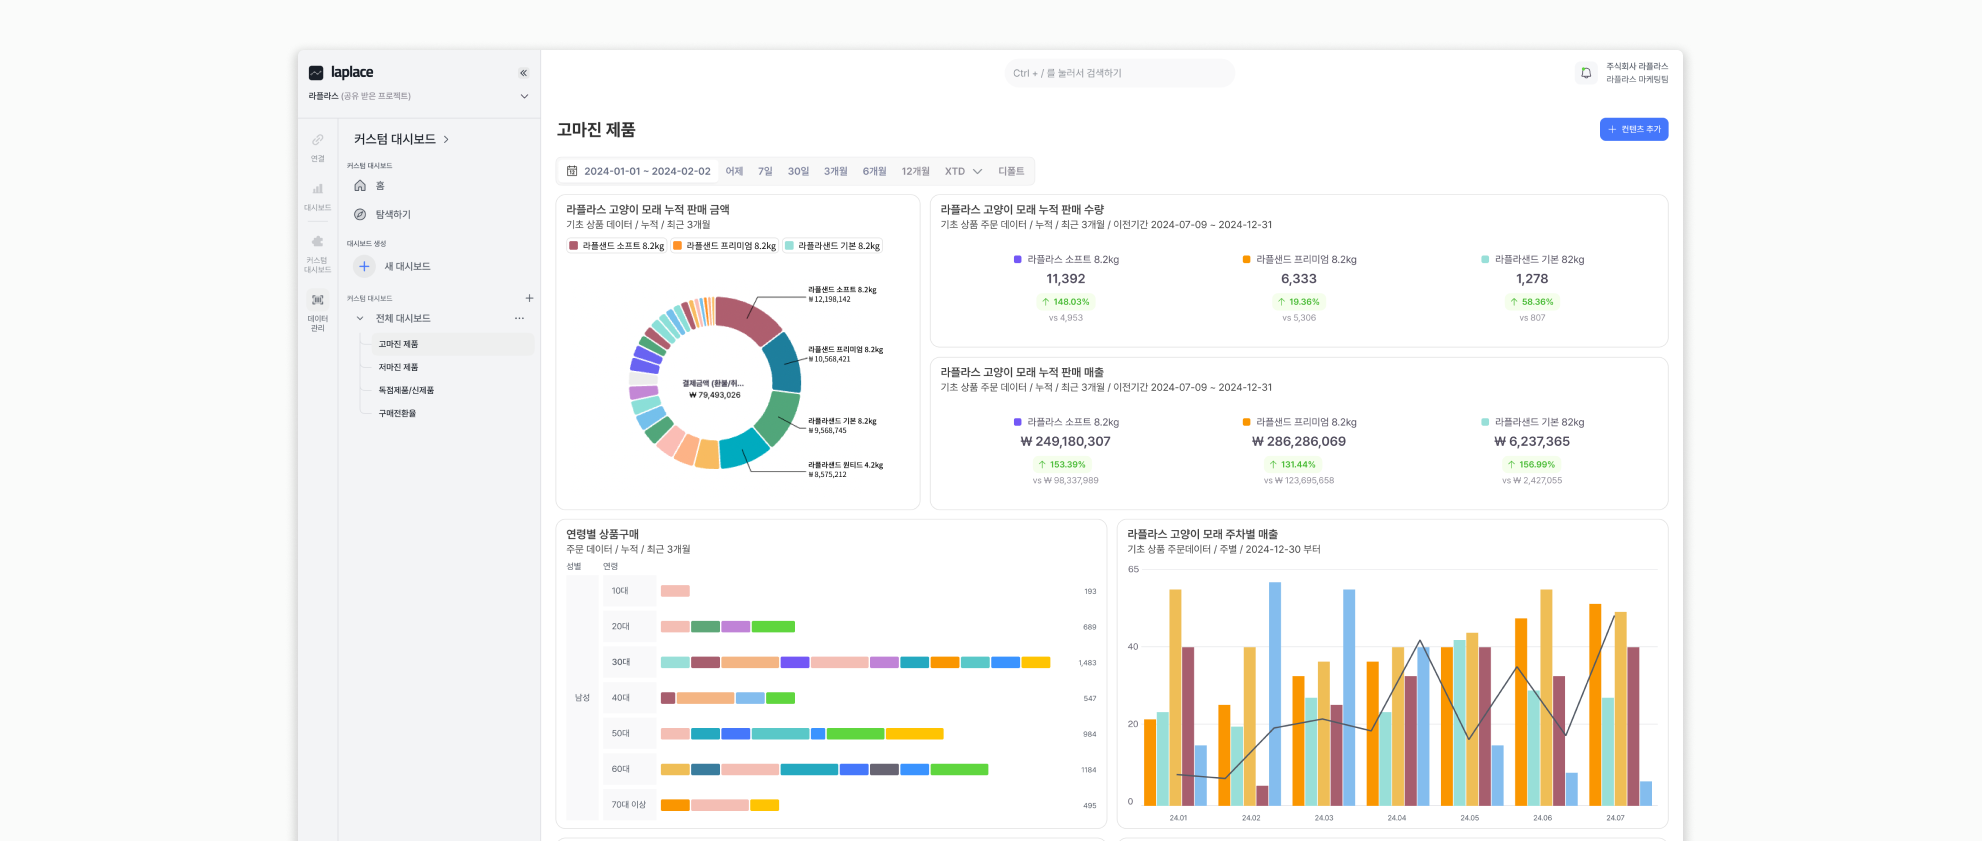Open the 고마진 제품 dashboard in sidebar
The height and width of the screenshot is (841, 1982).
(453, 344)
